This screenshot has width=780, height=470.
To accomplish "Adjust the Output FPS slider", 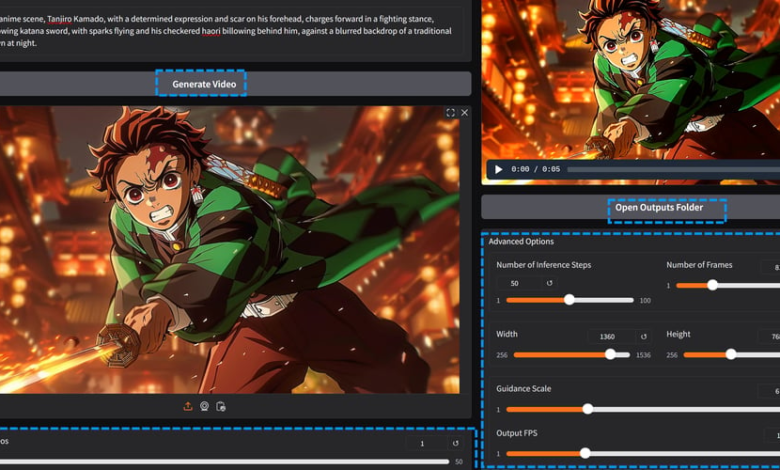I will coord(643,453).
